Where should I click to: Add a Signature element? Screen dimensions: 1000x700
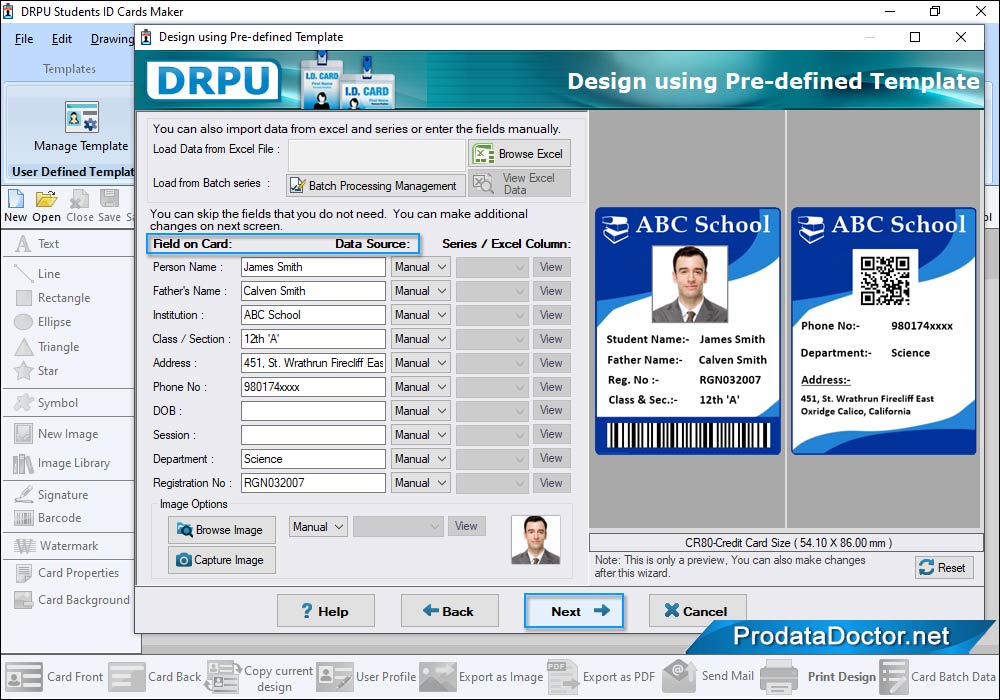(x=51, y=495)
